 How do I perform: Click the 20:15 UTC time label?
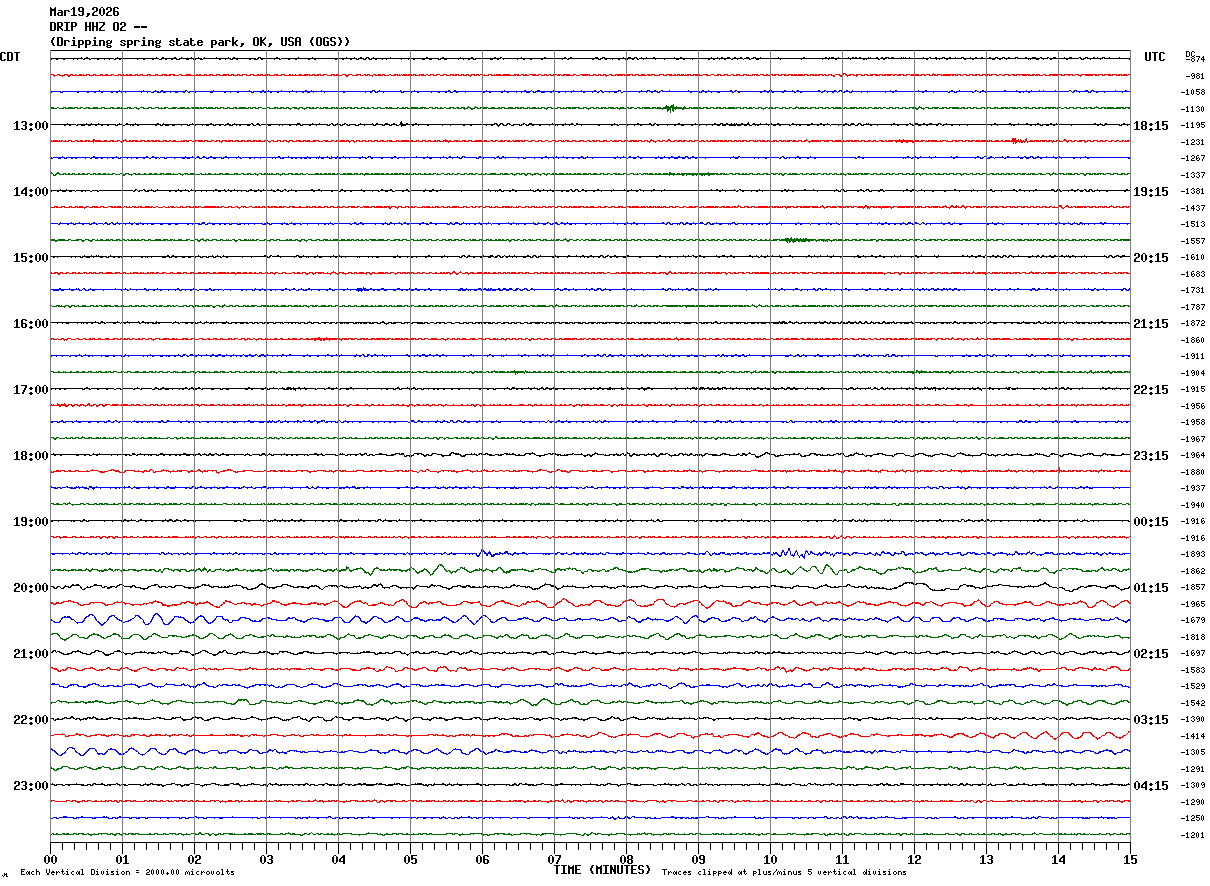coord(1151,258)
